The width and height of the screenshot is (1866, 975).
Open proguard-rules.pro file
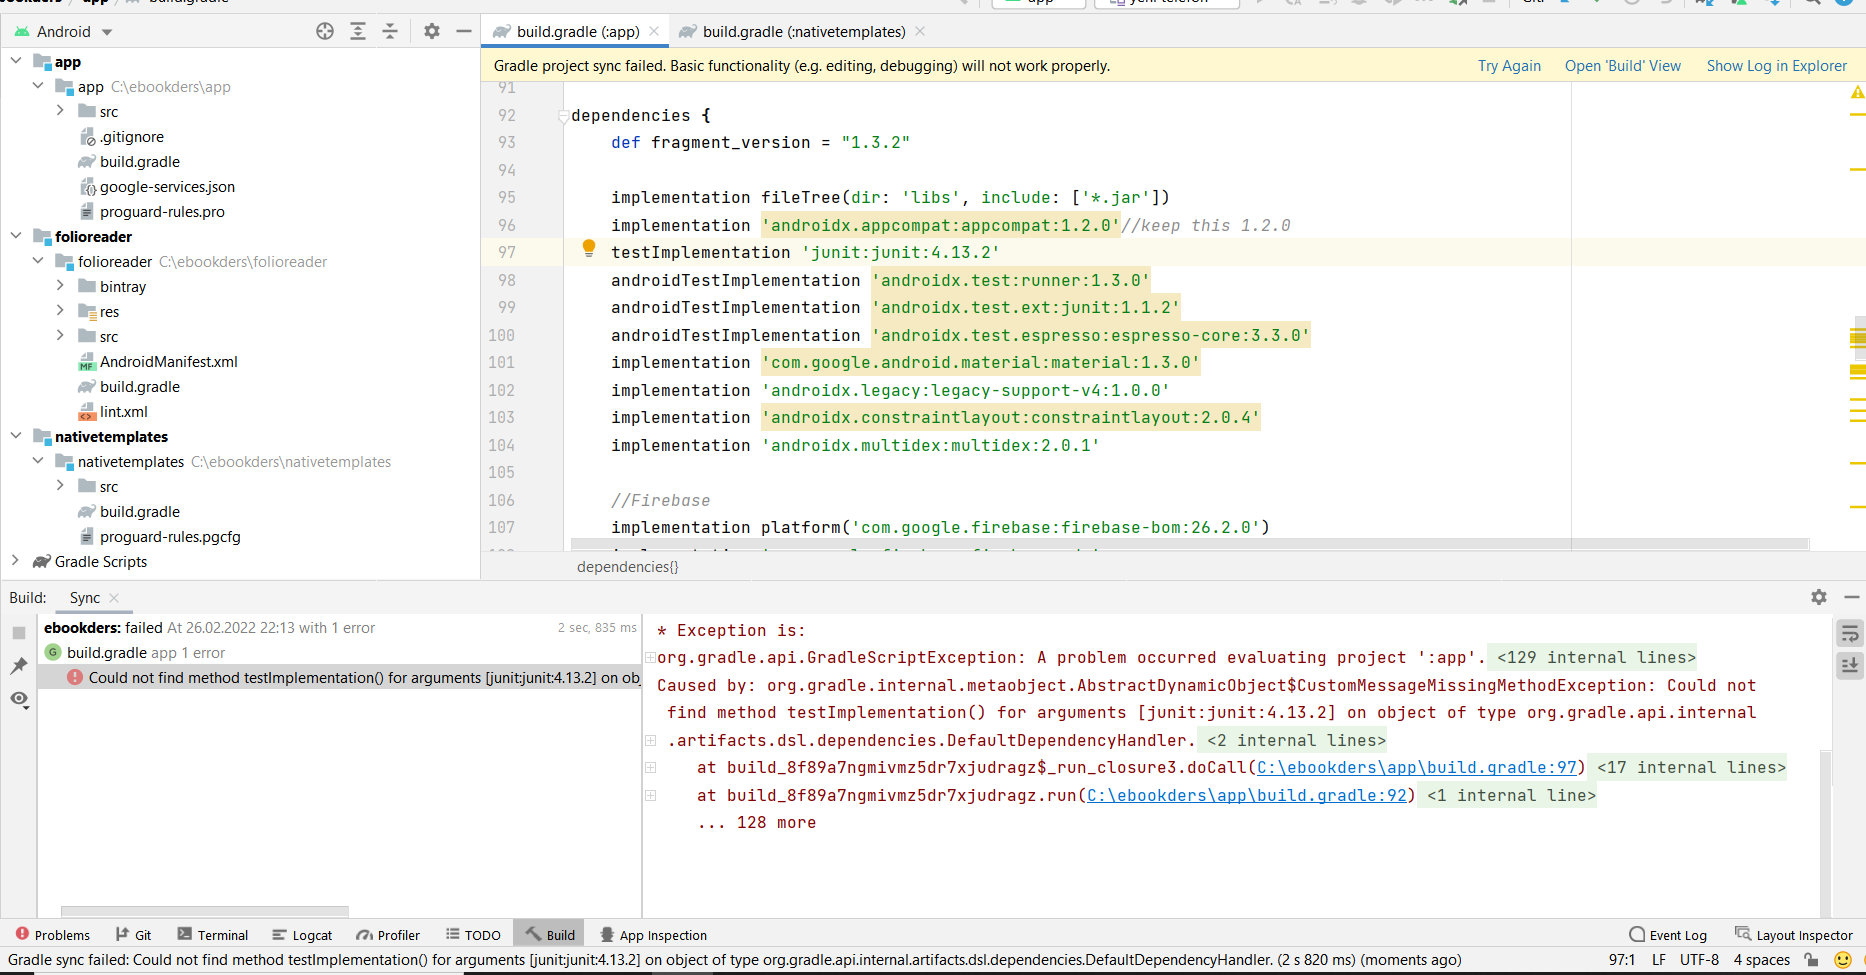click(x=162, y=211)
